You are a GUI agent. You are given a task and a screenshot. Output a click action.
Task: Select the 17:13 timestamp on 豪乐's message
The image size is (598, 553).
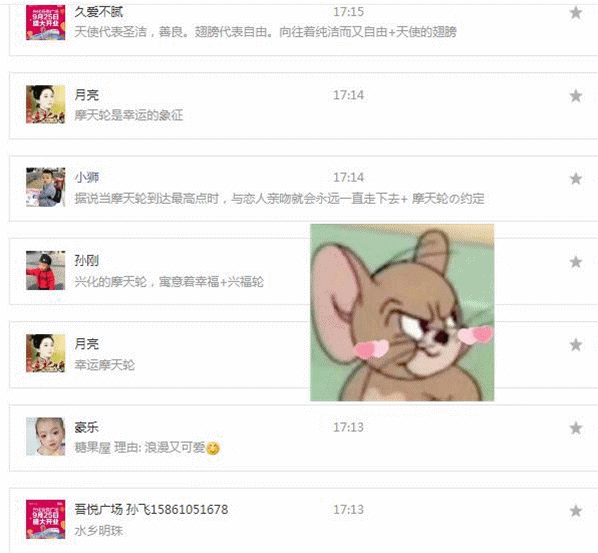coord(349,427)
